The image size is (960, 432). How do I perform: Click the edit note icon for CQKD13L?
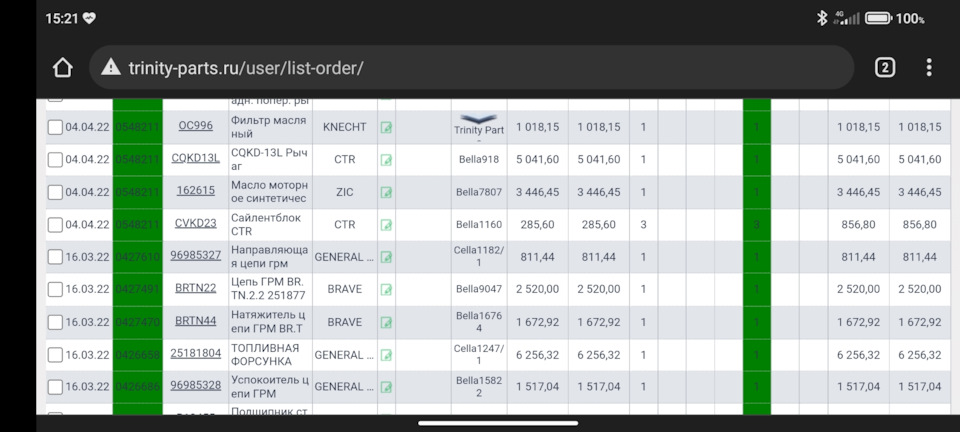(386, 159)
